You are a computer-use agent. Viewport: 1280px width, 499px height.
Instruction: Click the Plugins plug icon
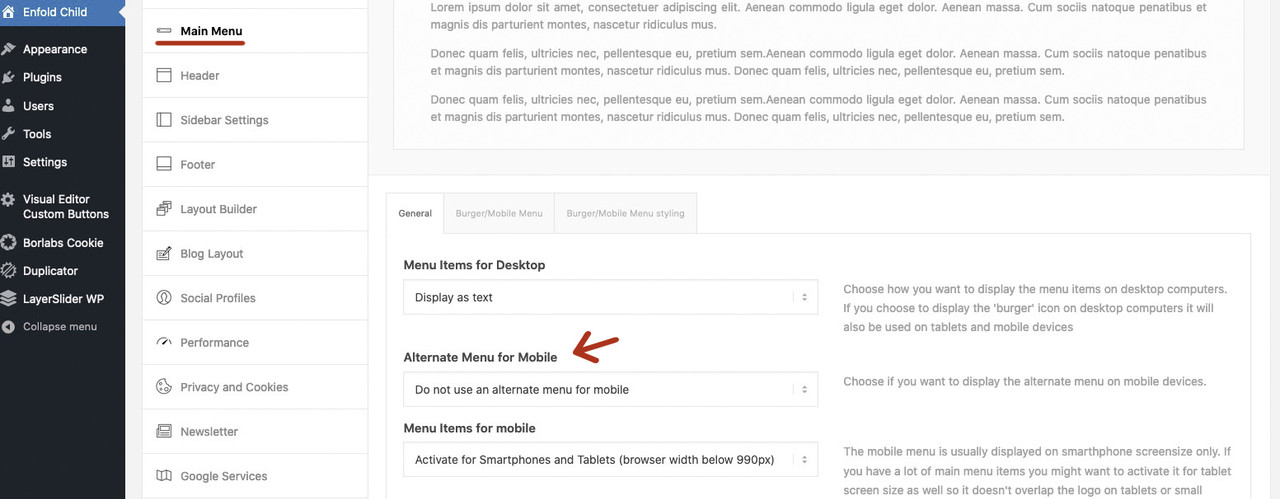point(9,77)
